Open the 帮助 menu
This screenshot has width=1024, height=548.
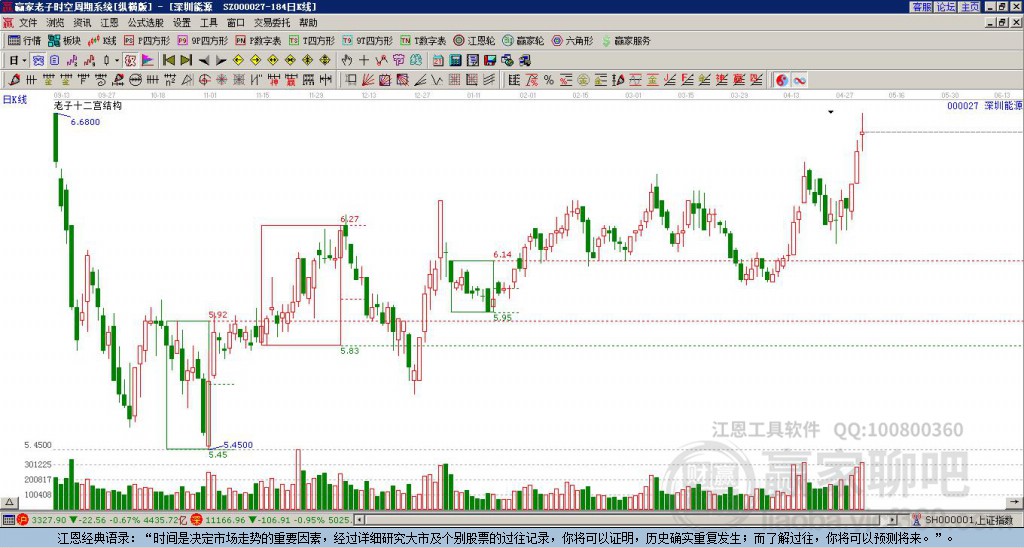pos(308,23)
